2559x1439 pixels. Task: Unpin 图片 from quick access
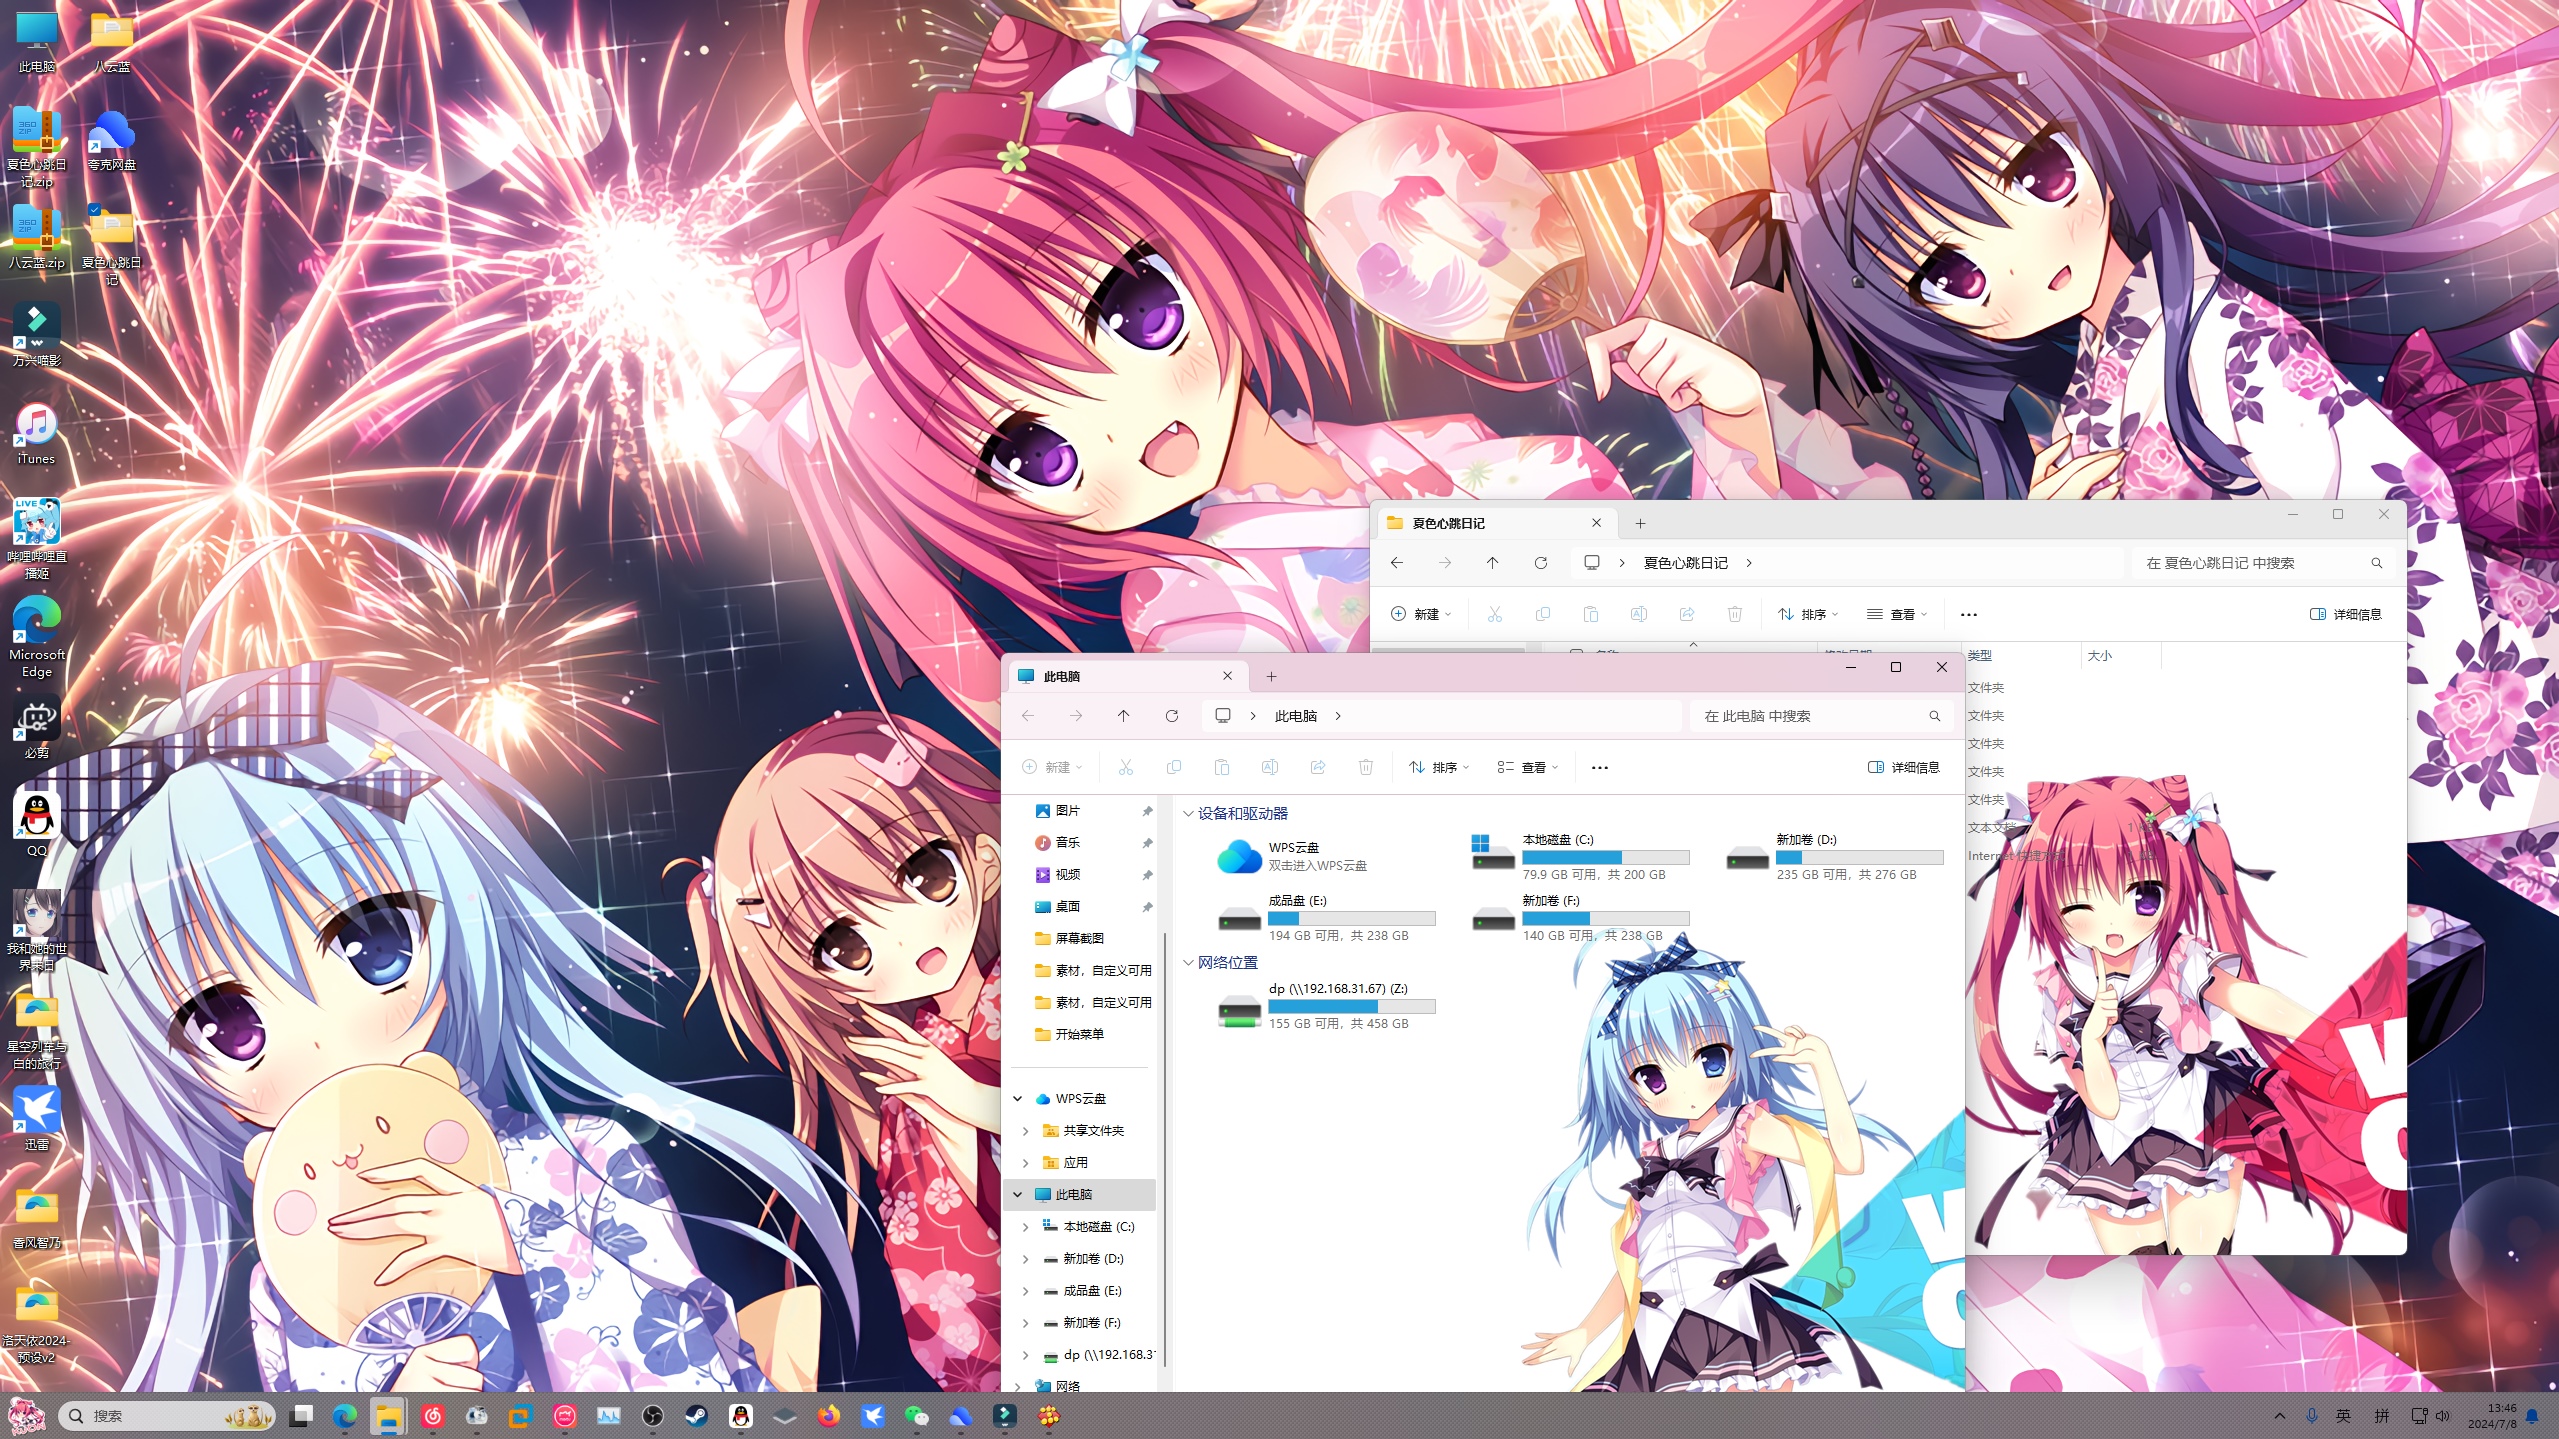coord(1147,811)
